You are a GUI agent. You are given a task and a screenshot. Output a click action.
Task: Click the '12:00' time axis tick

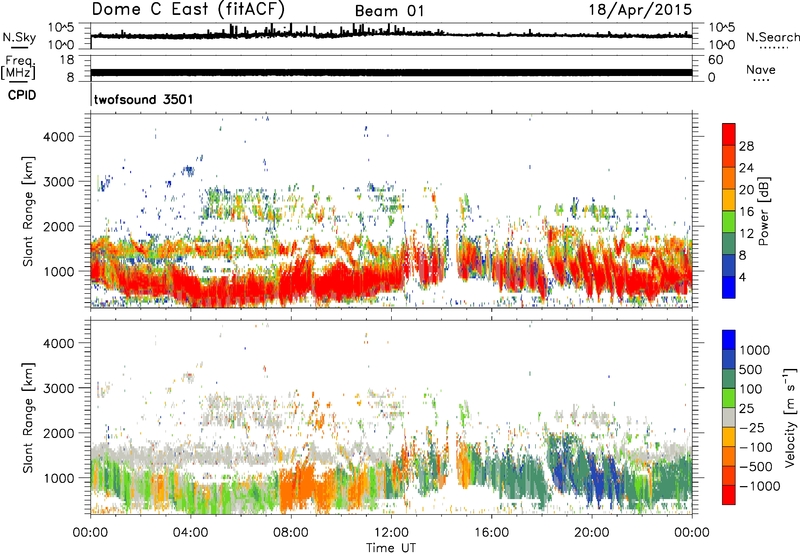pyautogui.click(x=391, y=533)
